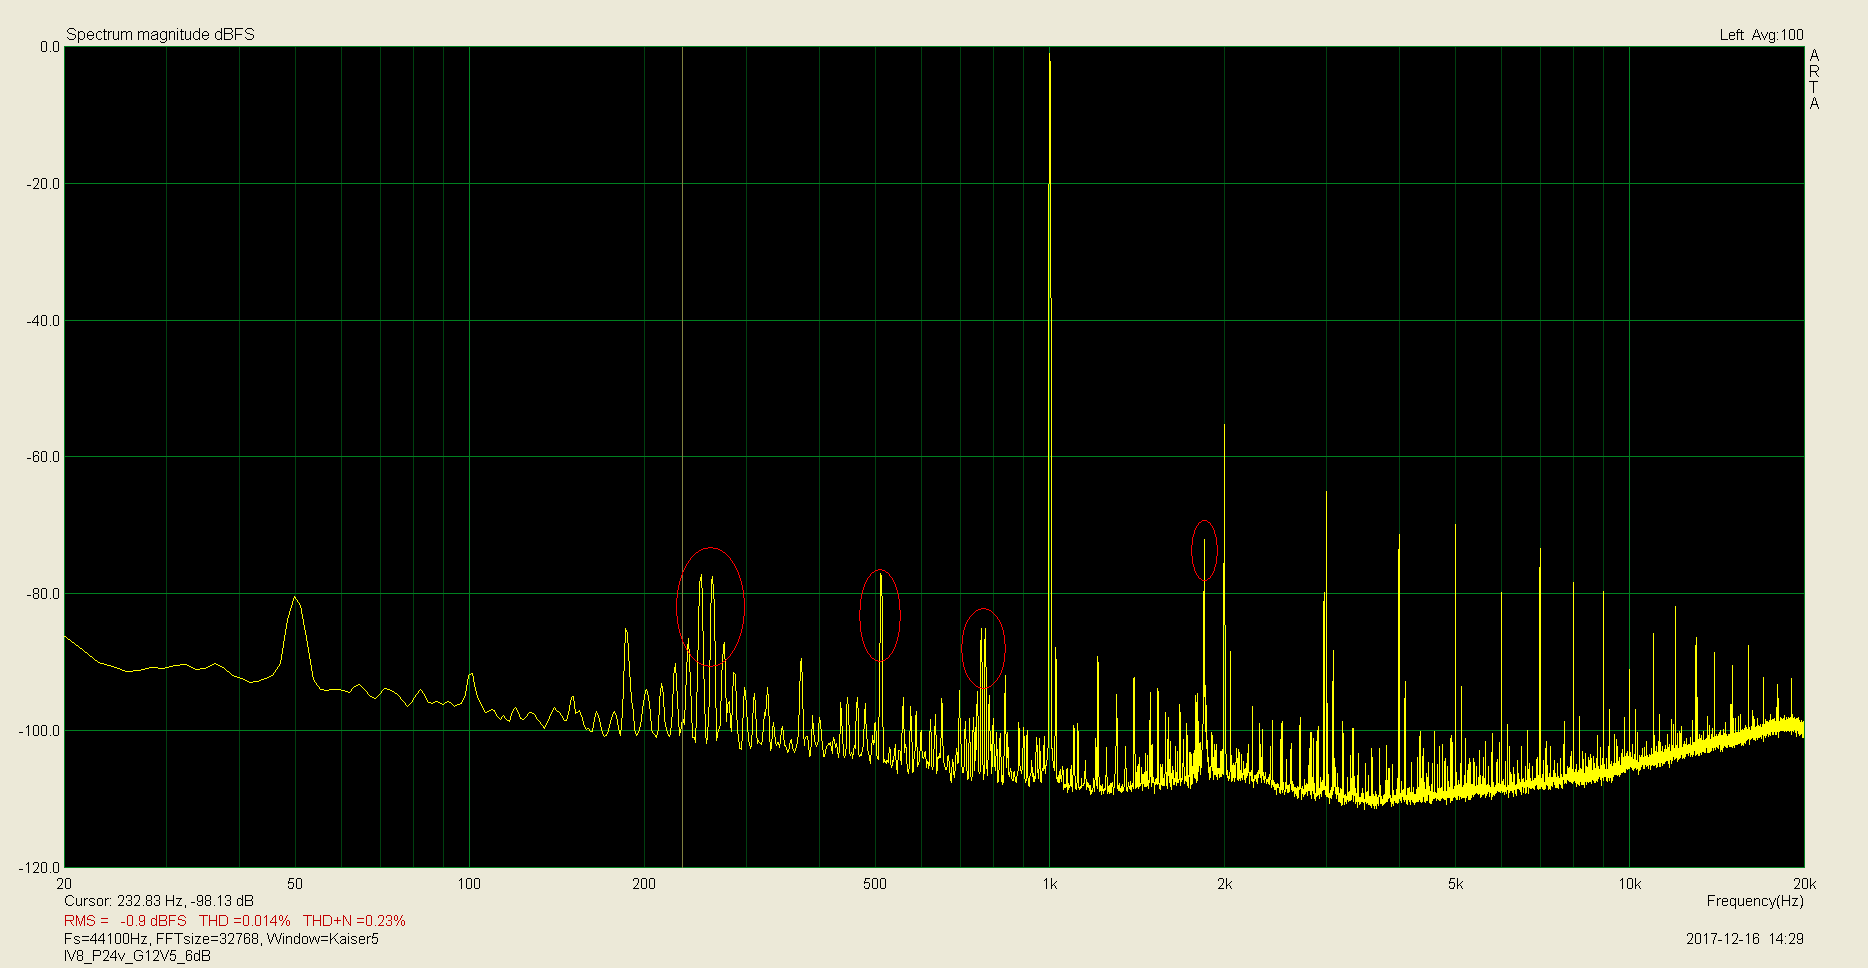Click the 'IV8_P24v_G12V5_6dB' file label
This screenshot has width=1868, height=968.
137,956
